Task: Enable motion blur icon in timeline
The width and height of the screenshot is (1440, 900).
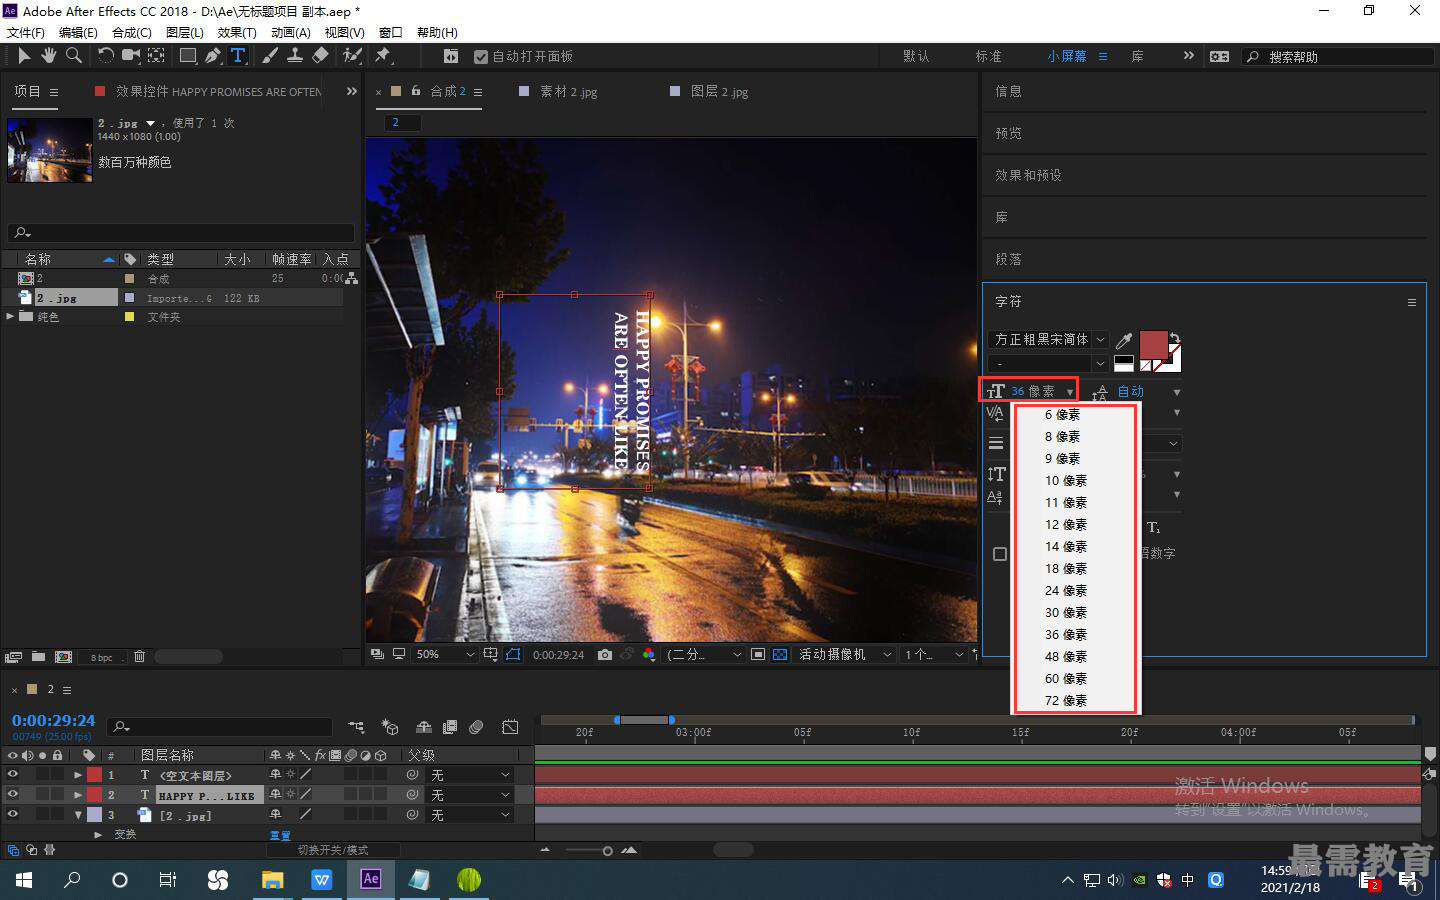Action: (x=477, y=727)
